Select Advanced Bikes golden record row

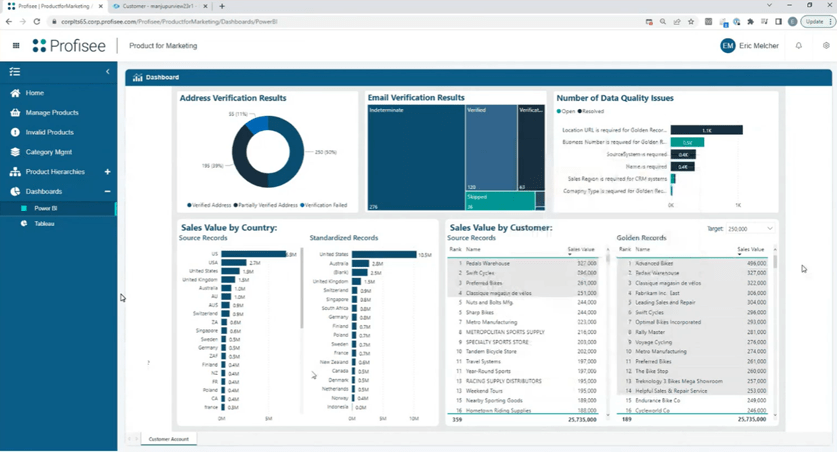point(692,264)
